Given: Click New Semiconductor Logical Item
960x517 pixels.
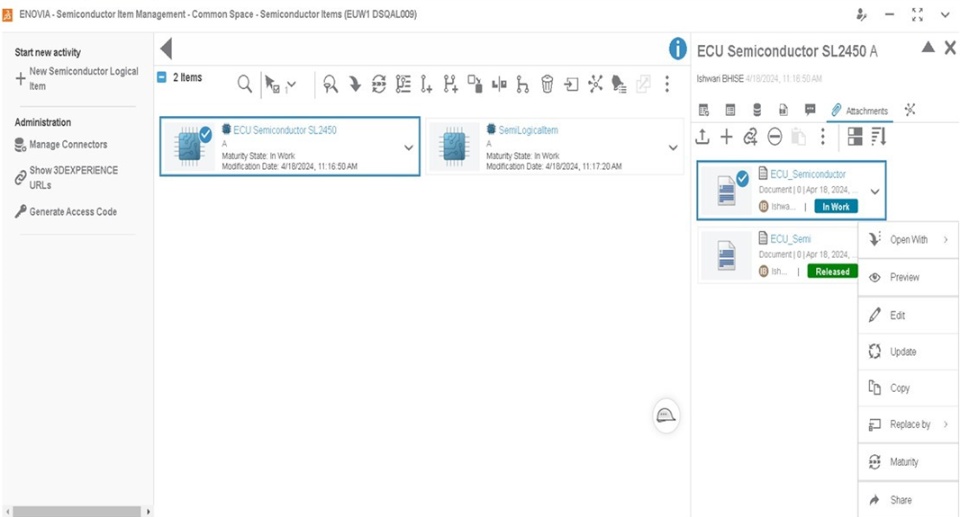Looking at the screenshot, I should tap(77, 78).
